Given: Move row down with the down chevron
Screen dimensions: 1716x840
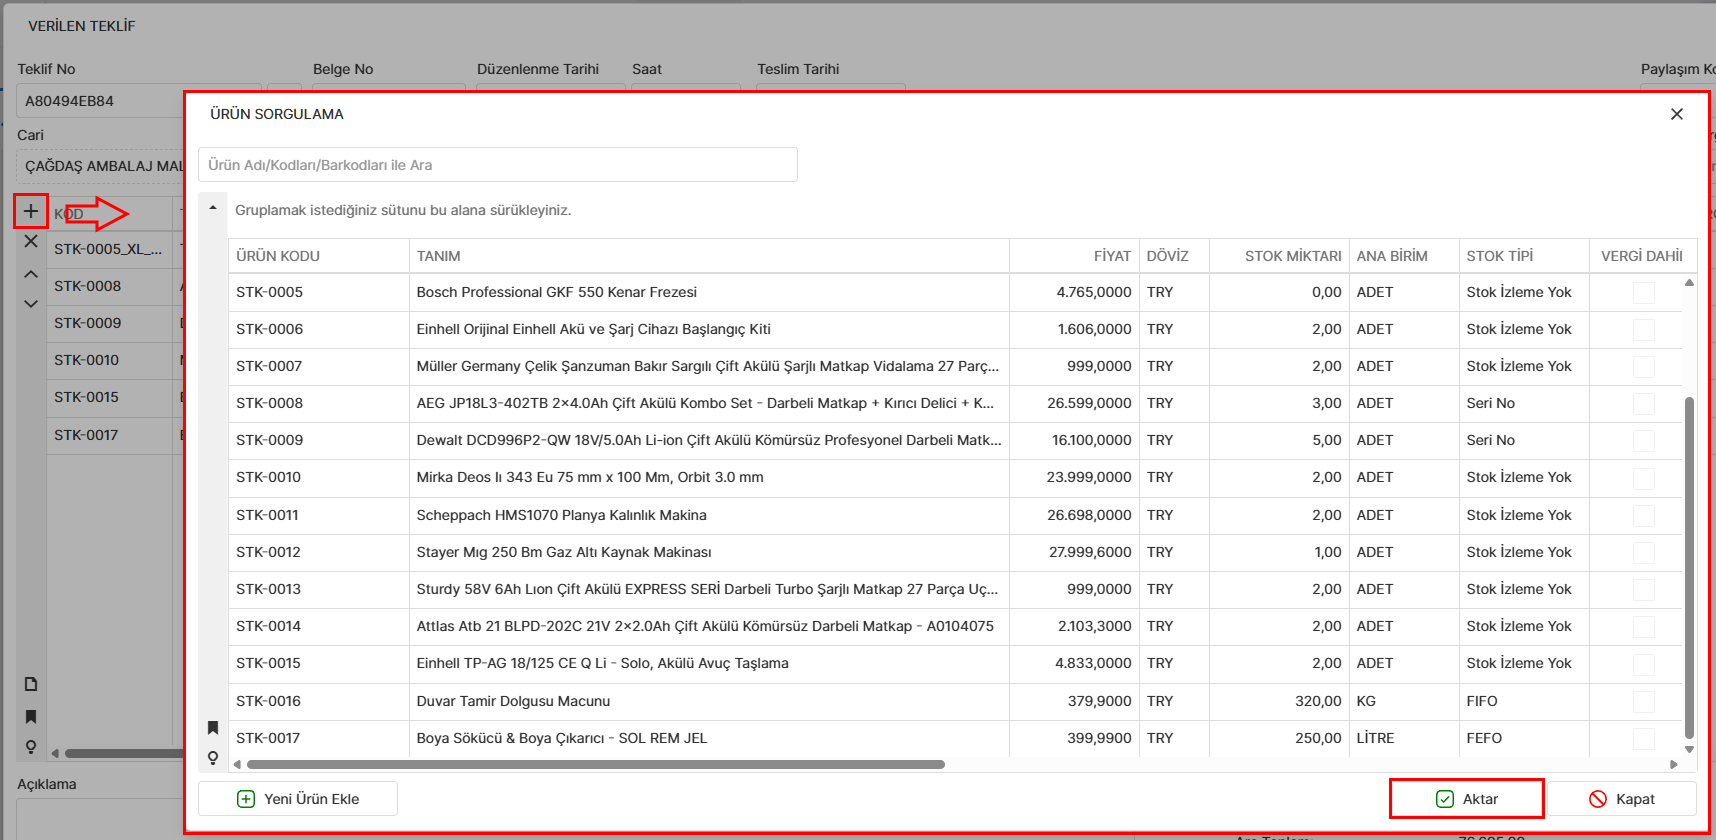Looking at the screenshot, I should 31,304.
